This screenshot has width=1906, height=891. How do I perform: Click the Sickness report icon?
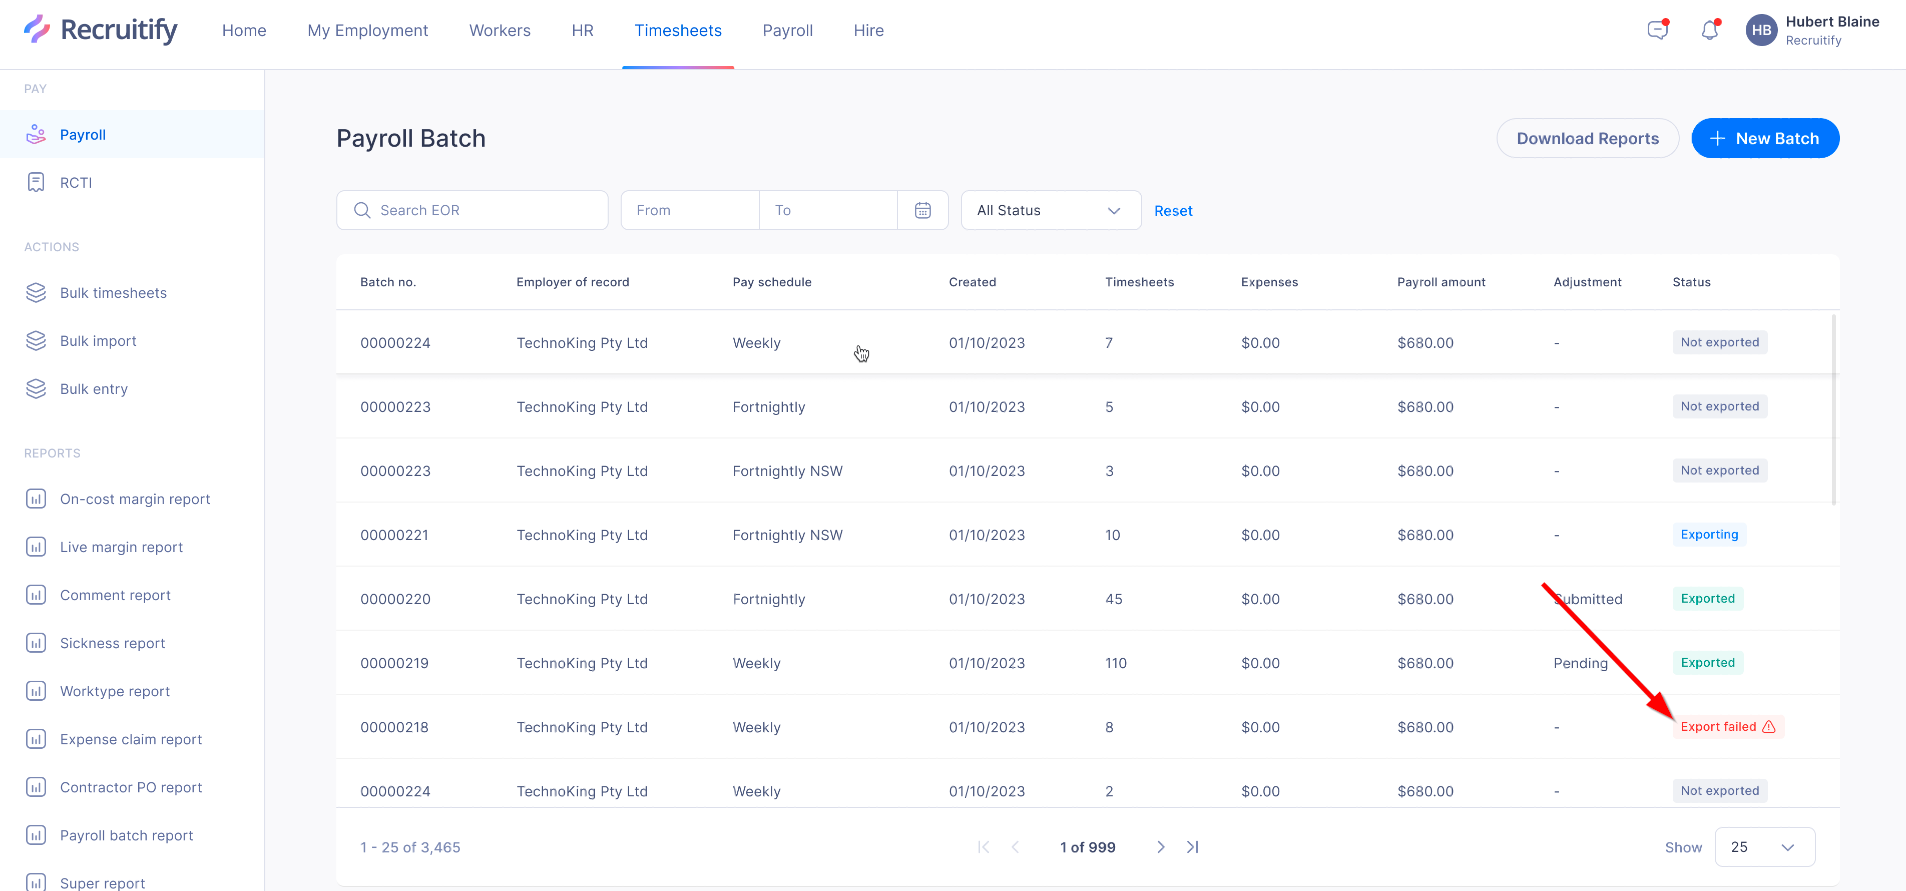coord(36,642)
